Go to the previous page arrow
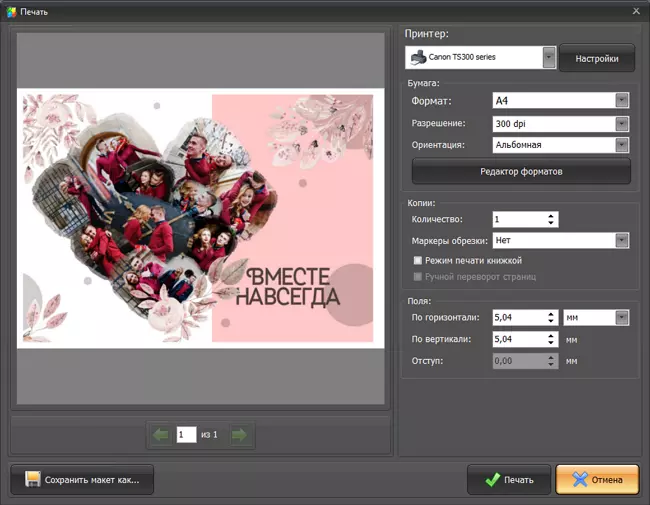This screenshot has height=505, width=650. pyautogui.click(x=160, y=435)
